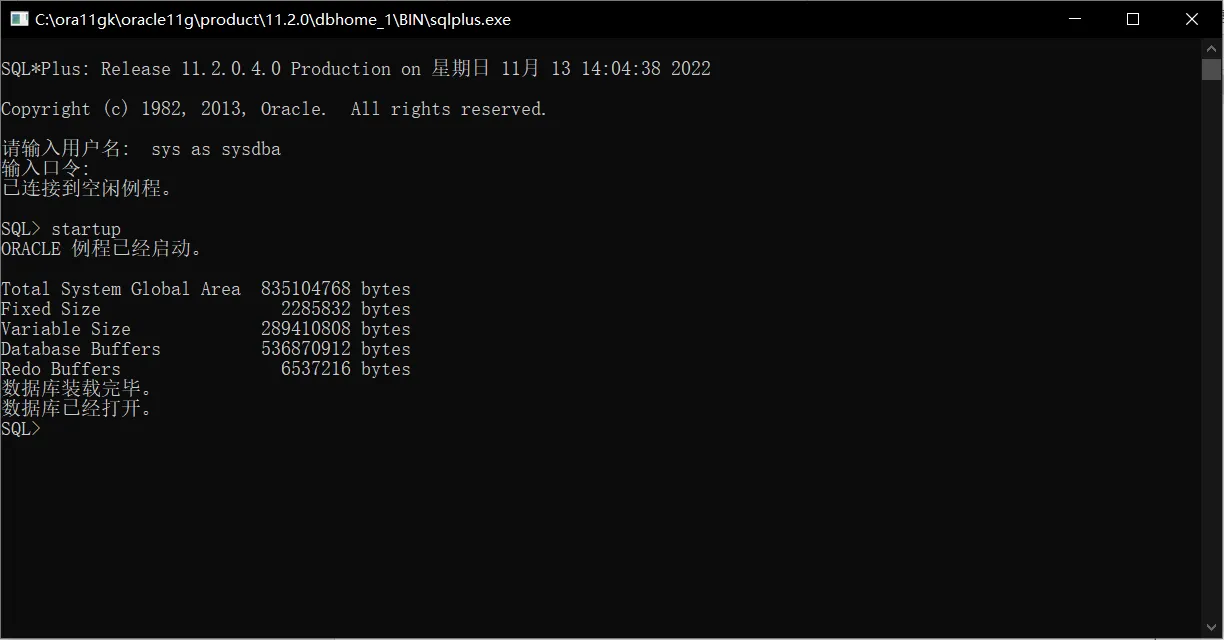Click the last empty SQL> prompt

(21, 429)
